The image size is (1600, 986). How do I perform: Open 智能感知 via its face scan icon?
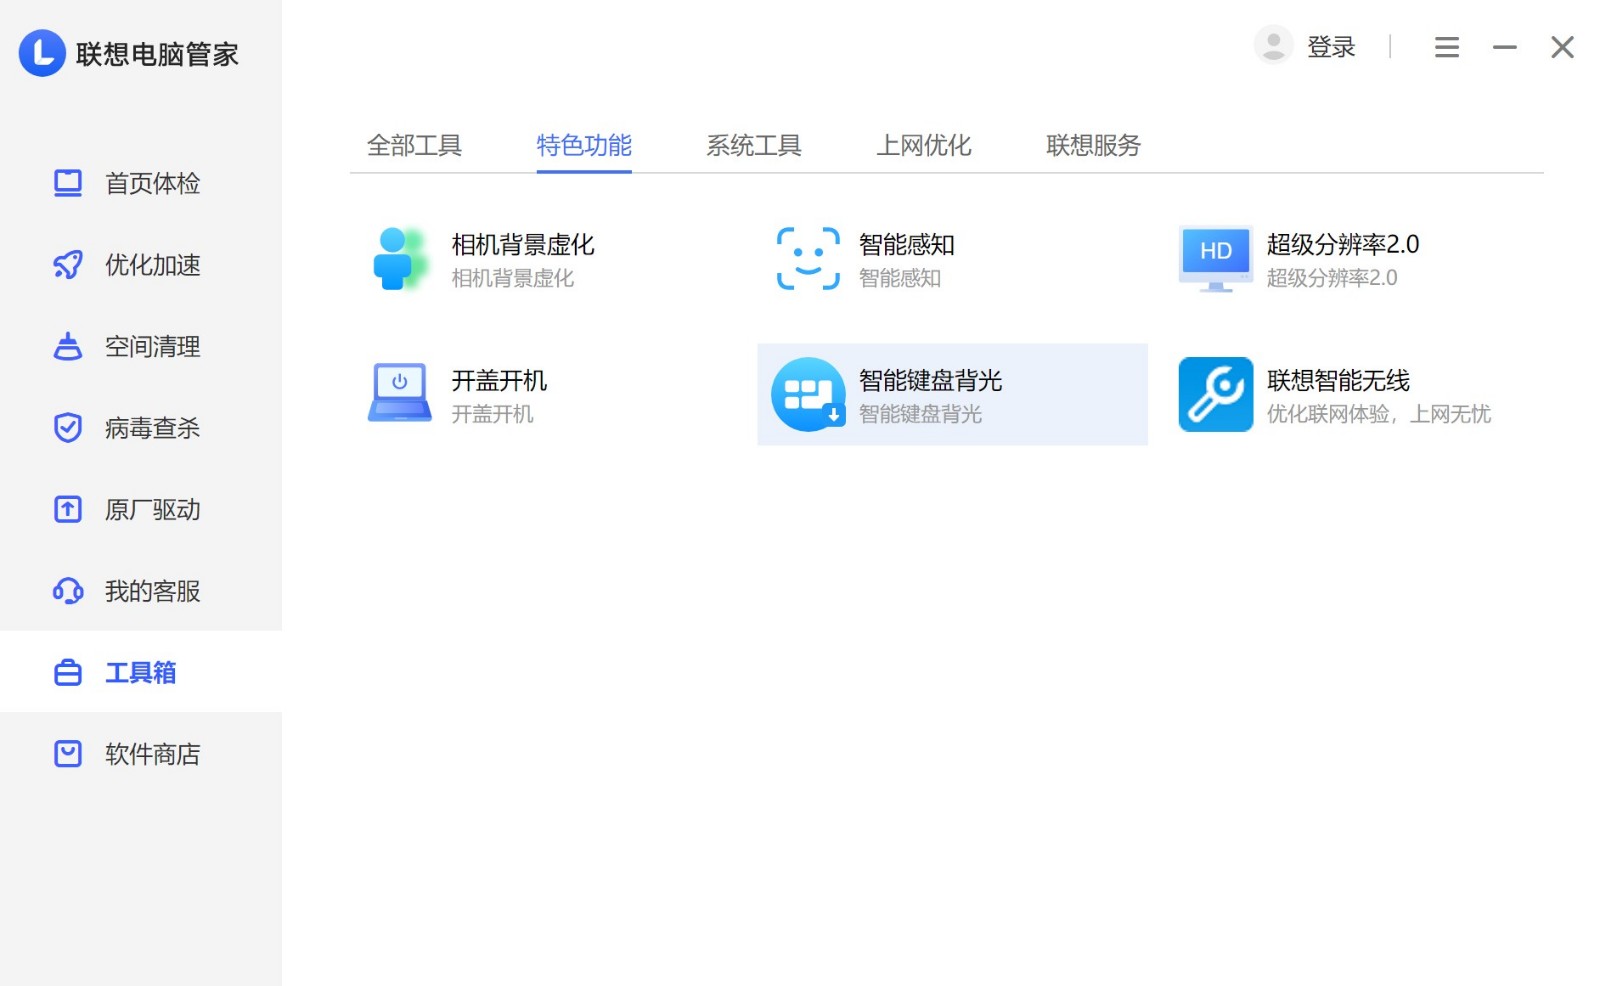[808, 259]
